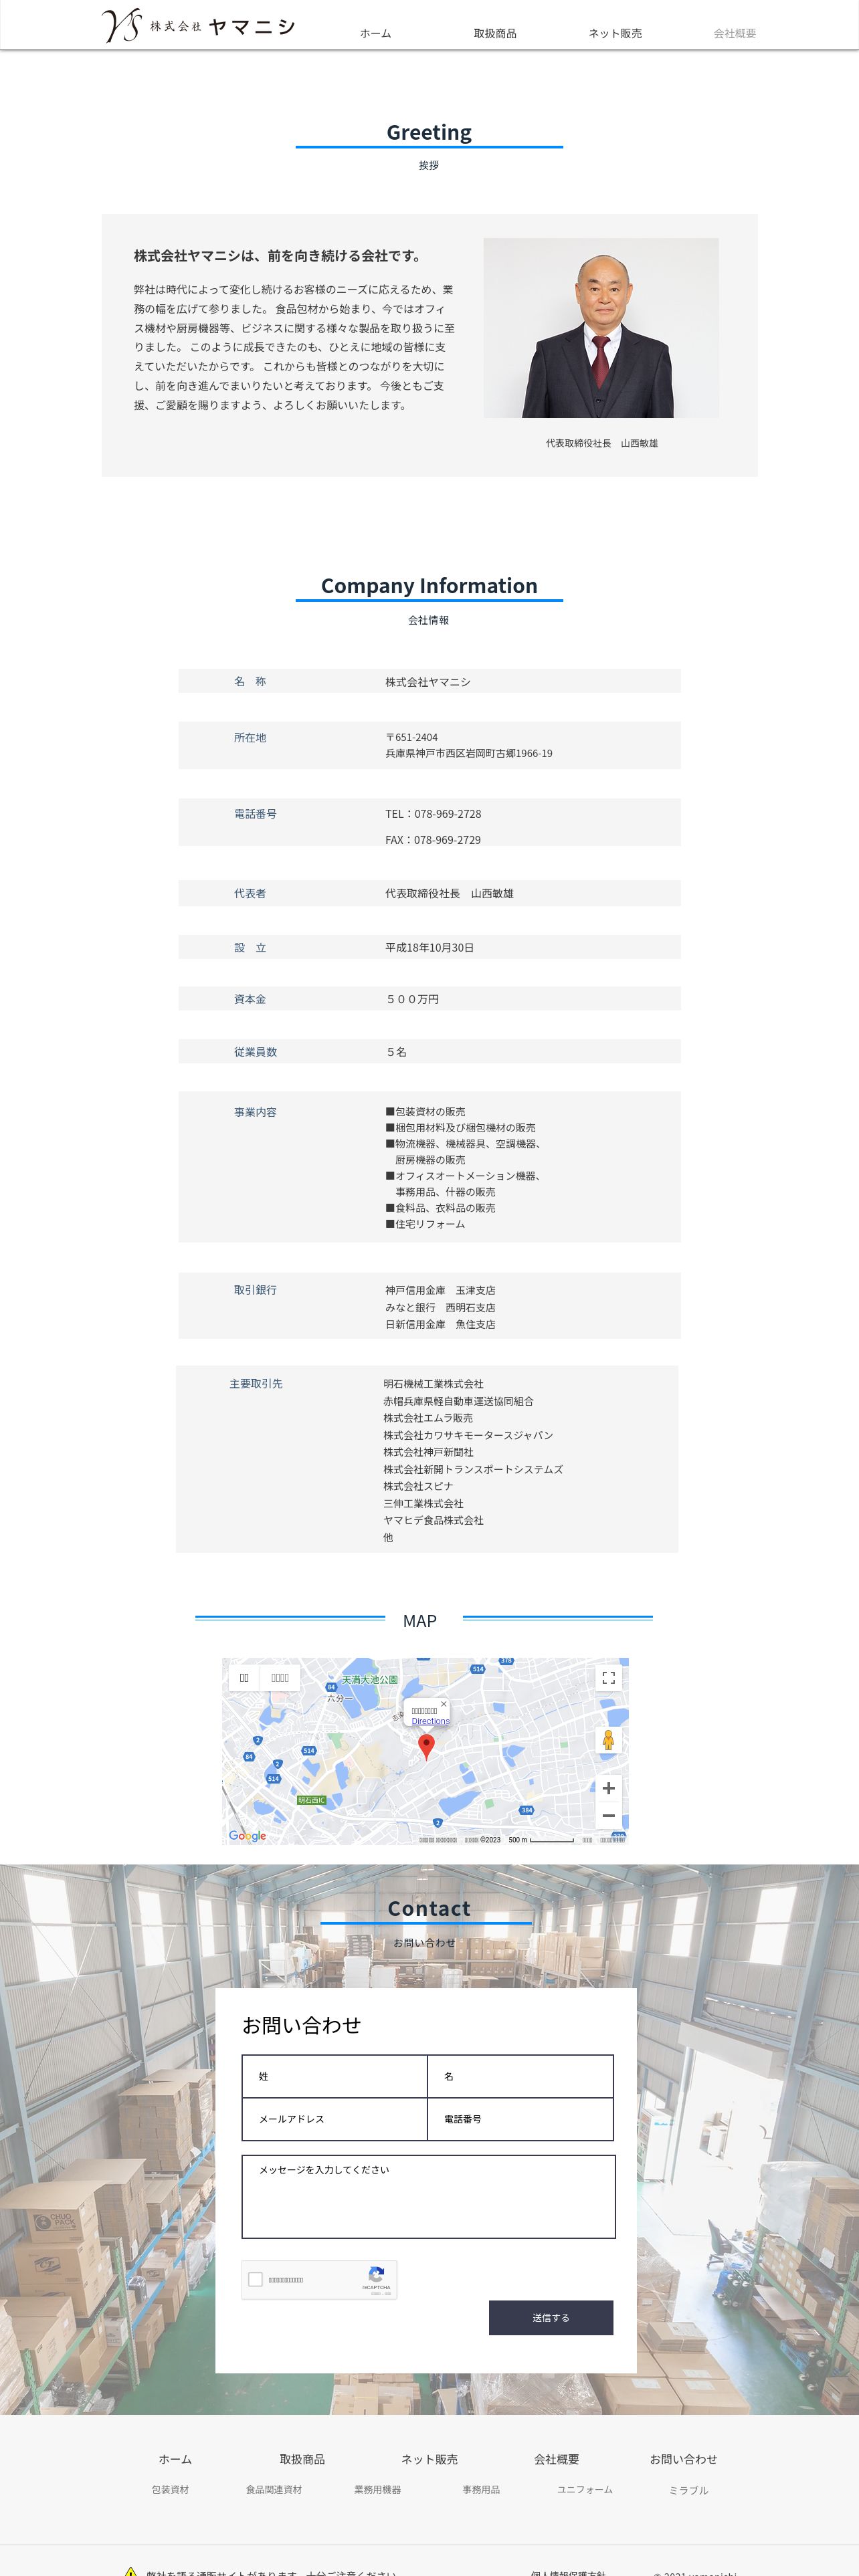
Task: Click the Company Information heading
Action: click(x=429, y=586)
